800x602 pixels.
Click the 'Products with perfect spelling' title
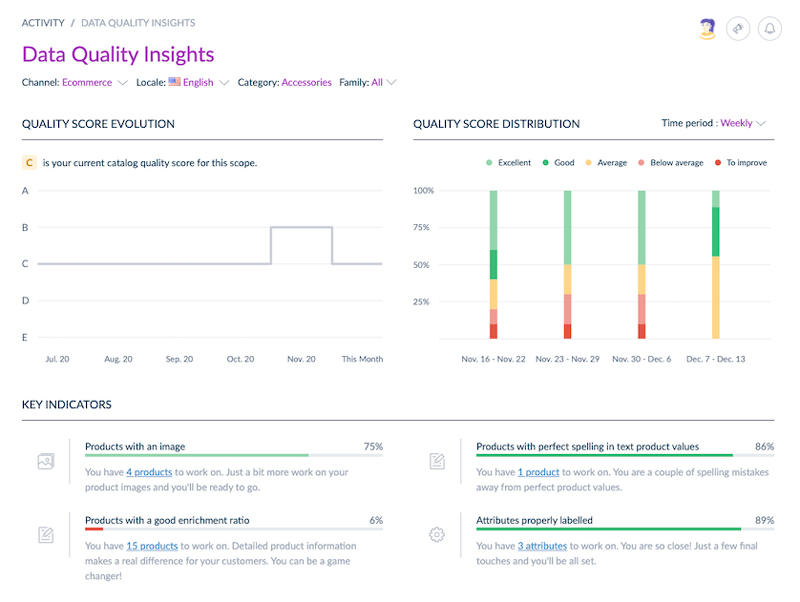(587, 446)
